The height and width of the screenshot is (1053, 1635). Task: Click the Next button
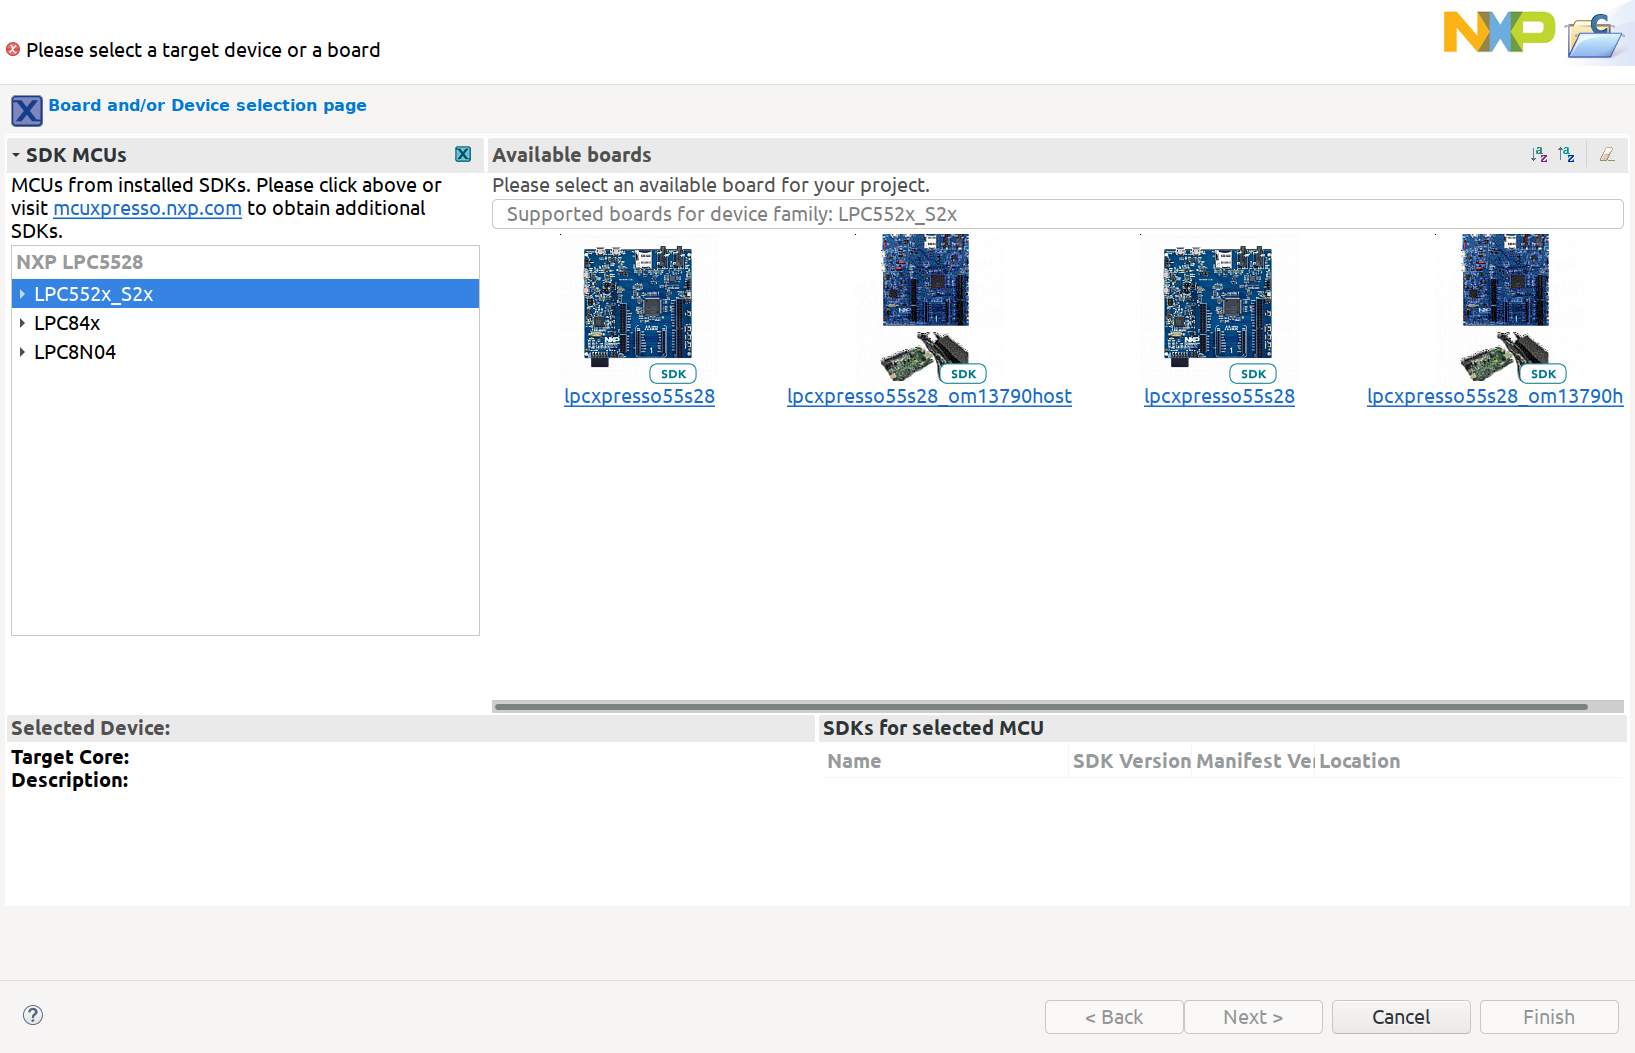(1253, 1016)
